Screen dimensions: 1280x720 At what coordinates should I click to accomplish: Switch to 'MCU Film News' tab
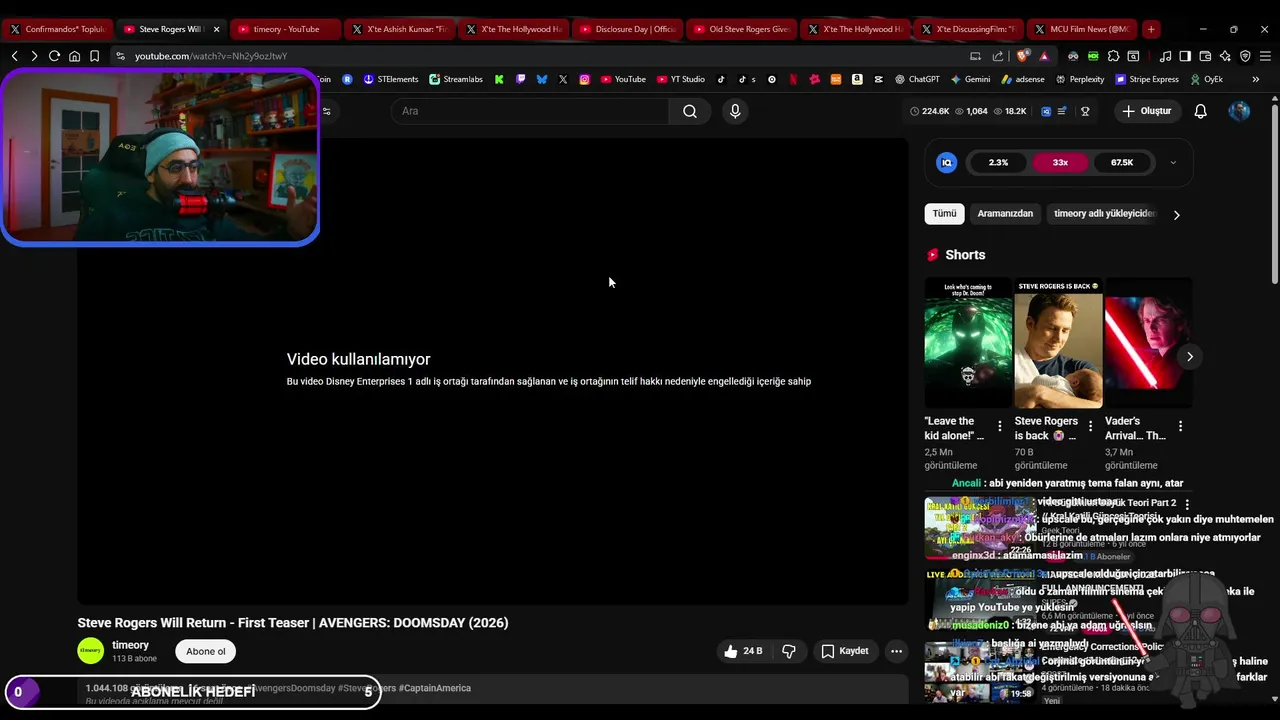1083,29
